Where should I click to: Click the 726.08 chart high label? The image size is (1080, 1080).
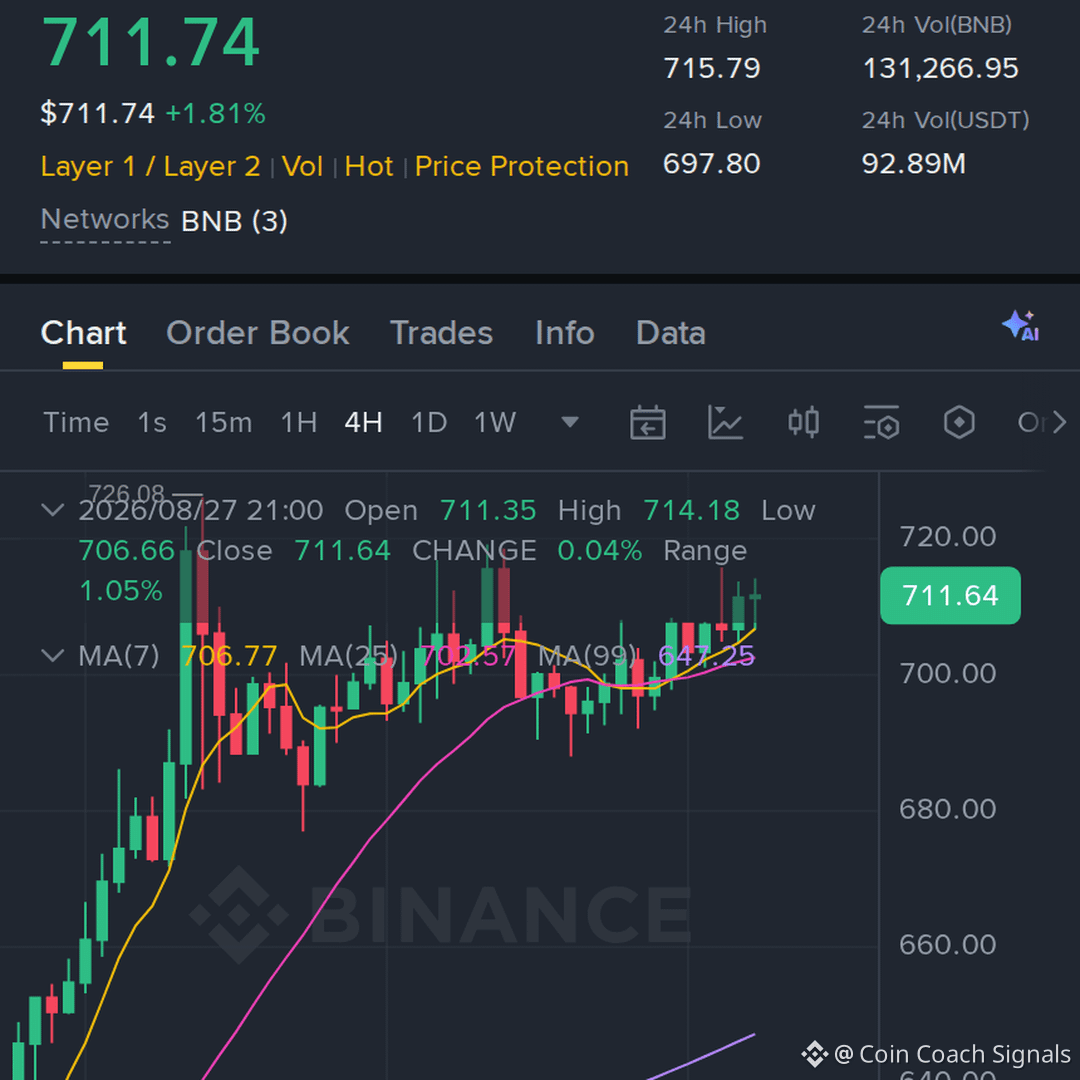click(x=127, y=492)
